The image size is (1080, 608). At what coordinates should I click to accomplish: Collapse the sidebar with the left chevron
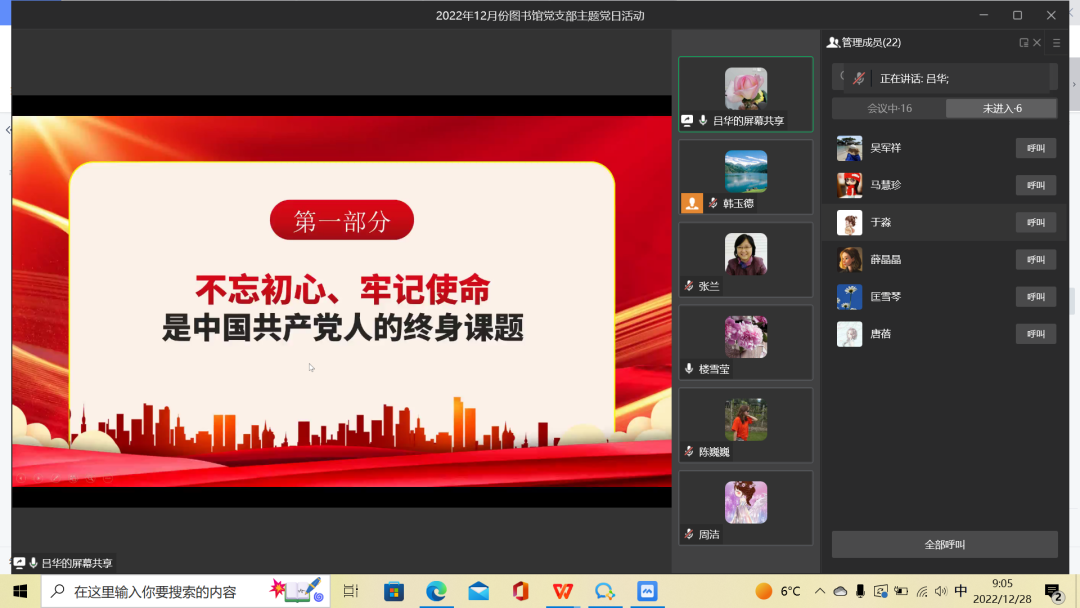click(8, 130)
